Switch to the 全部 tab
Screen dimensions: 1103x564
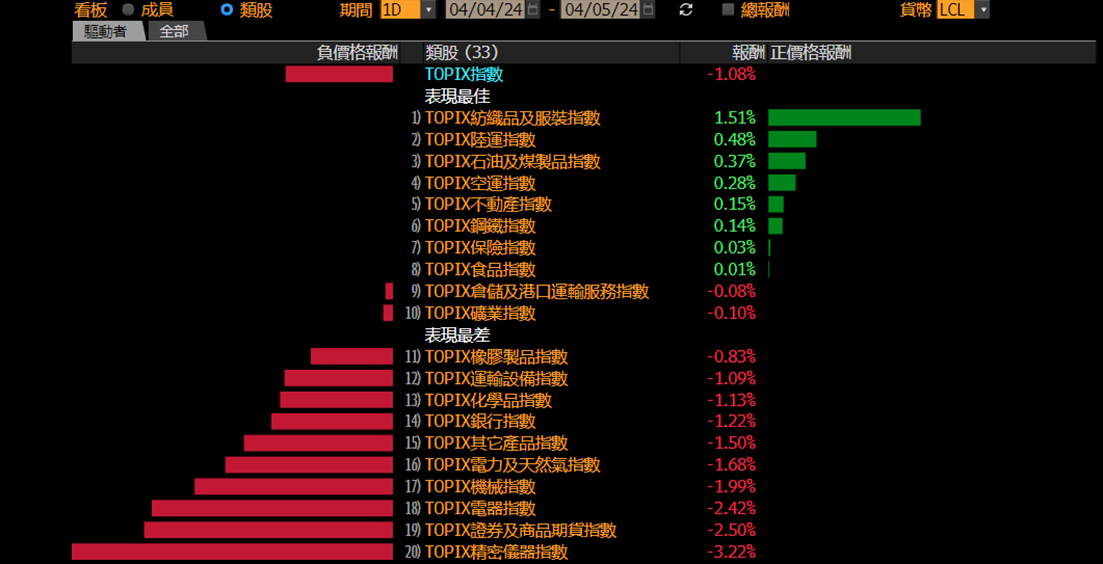pyautogui.click(x=174, y=32)
